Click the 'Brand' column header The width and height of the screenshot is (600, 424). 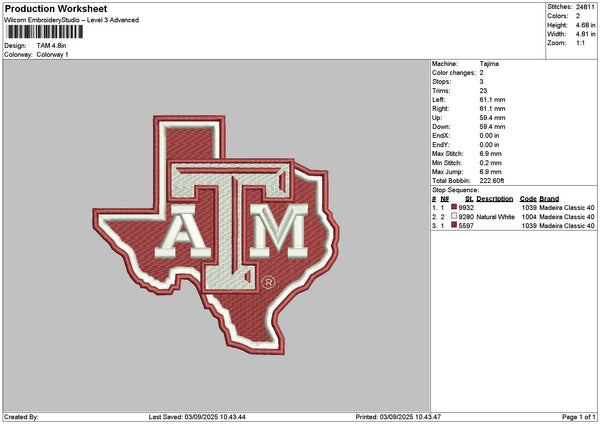pos(549,199)
